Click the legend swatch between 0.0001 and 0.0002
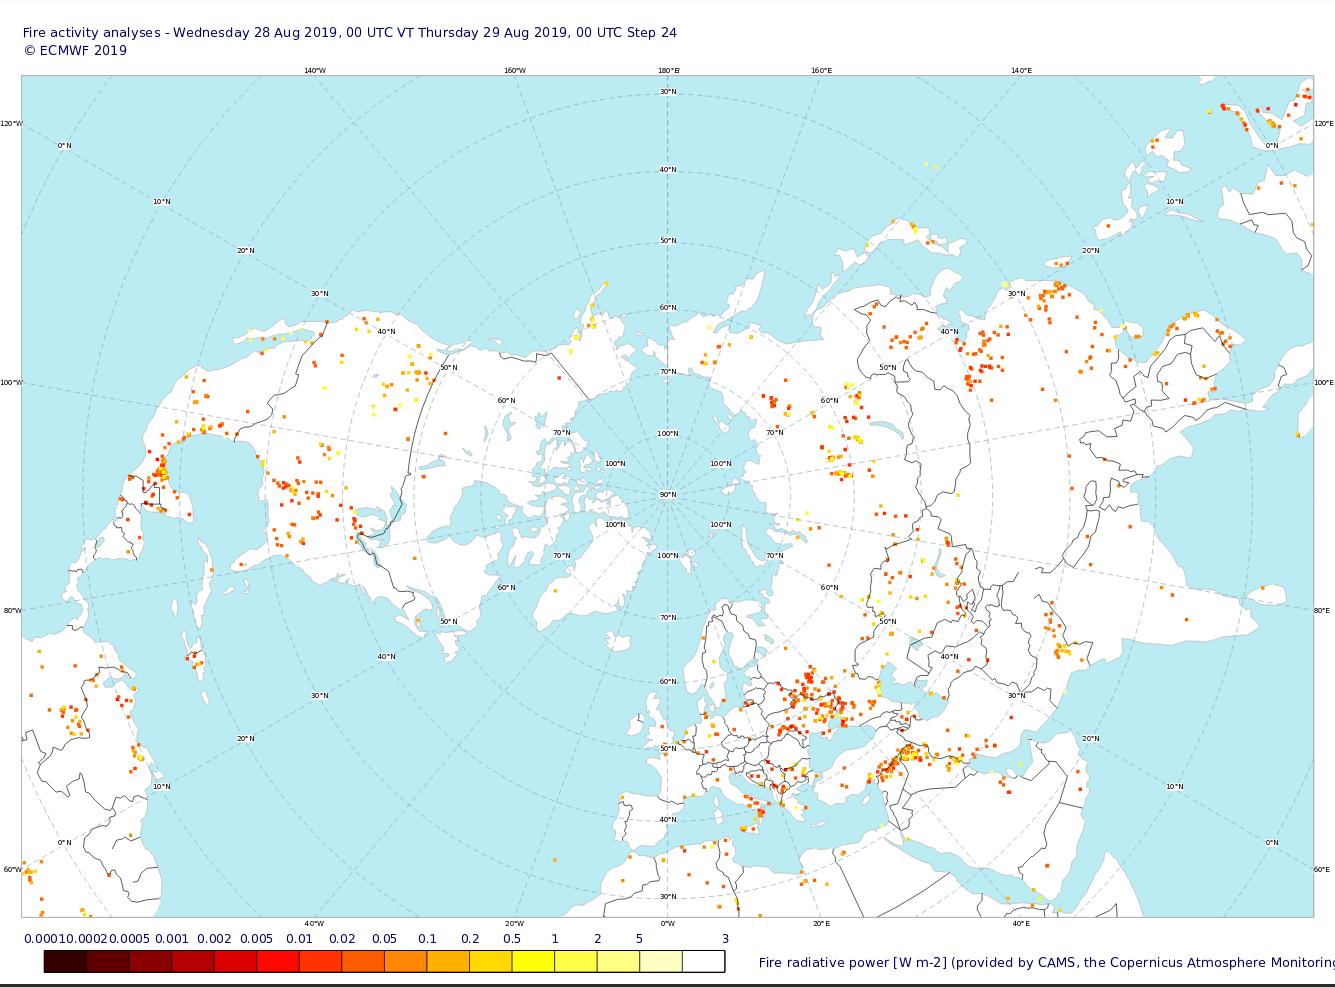1335x987 pixels. click(x=65, y=962)
